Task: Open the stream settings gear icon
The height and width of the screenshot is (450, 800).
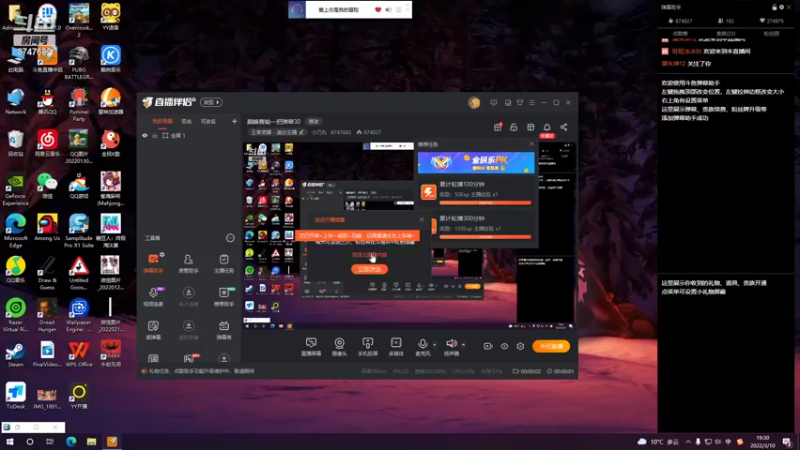Action: (520, 346)
